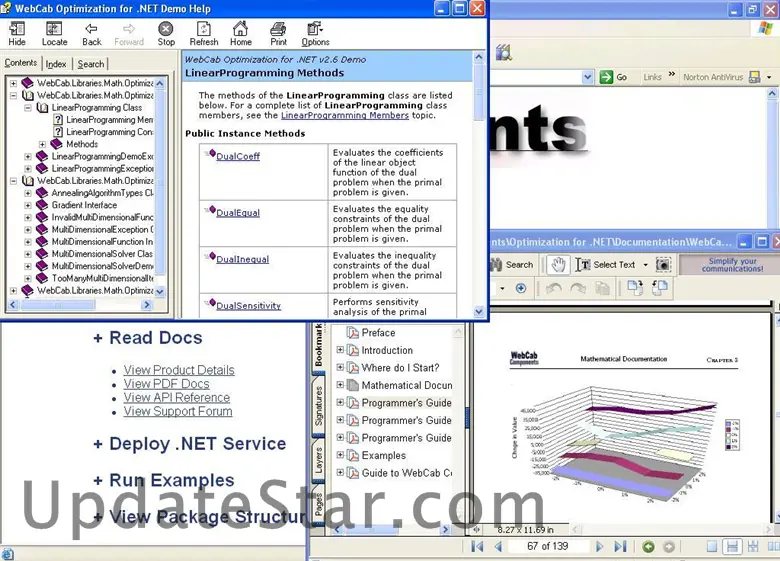This screenshot has width=780, height=561.
Task: Open the Layers side tab
Action: 318,460
